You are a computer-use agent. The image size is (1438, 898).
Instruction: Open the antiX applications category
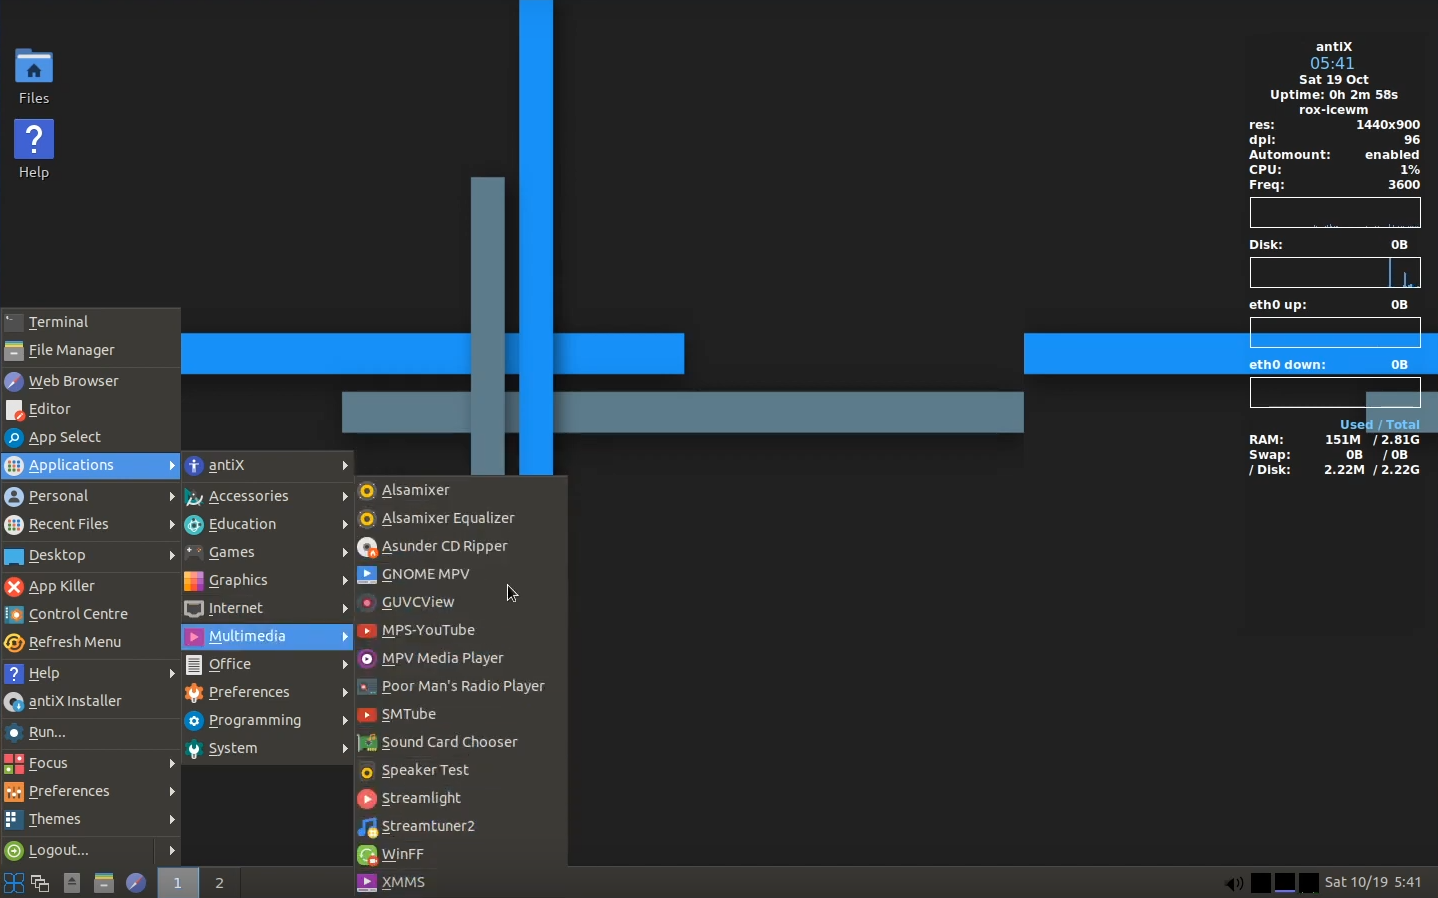pyautogui.click(x=268, y=465)
